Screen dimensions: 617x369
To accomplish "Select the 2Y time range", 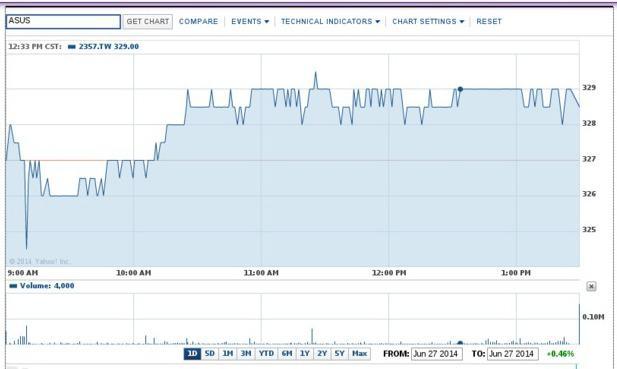I will click(x=322, y=354).
